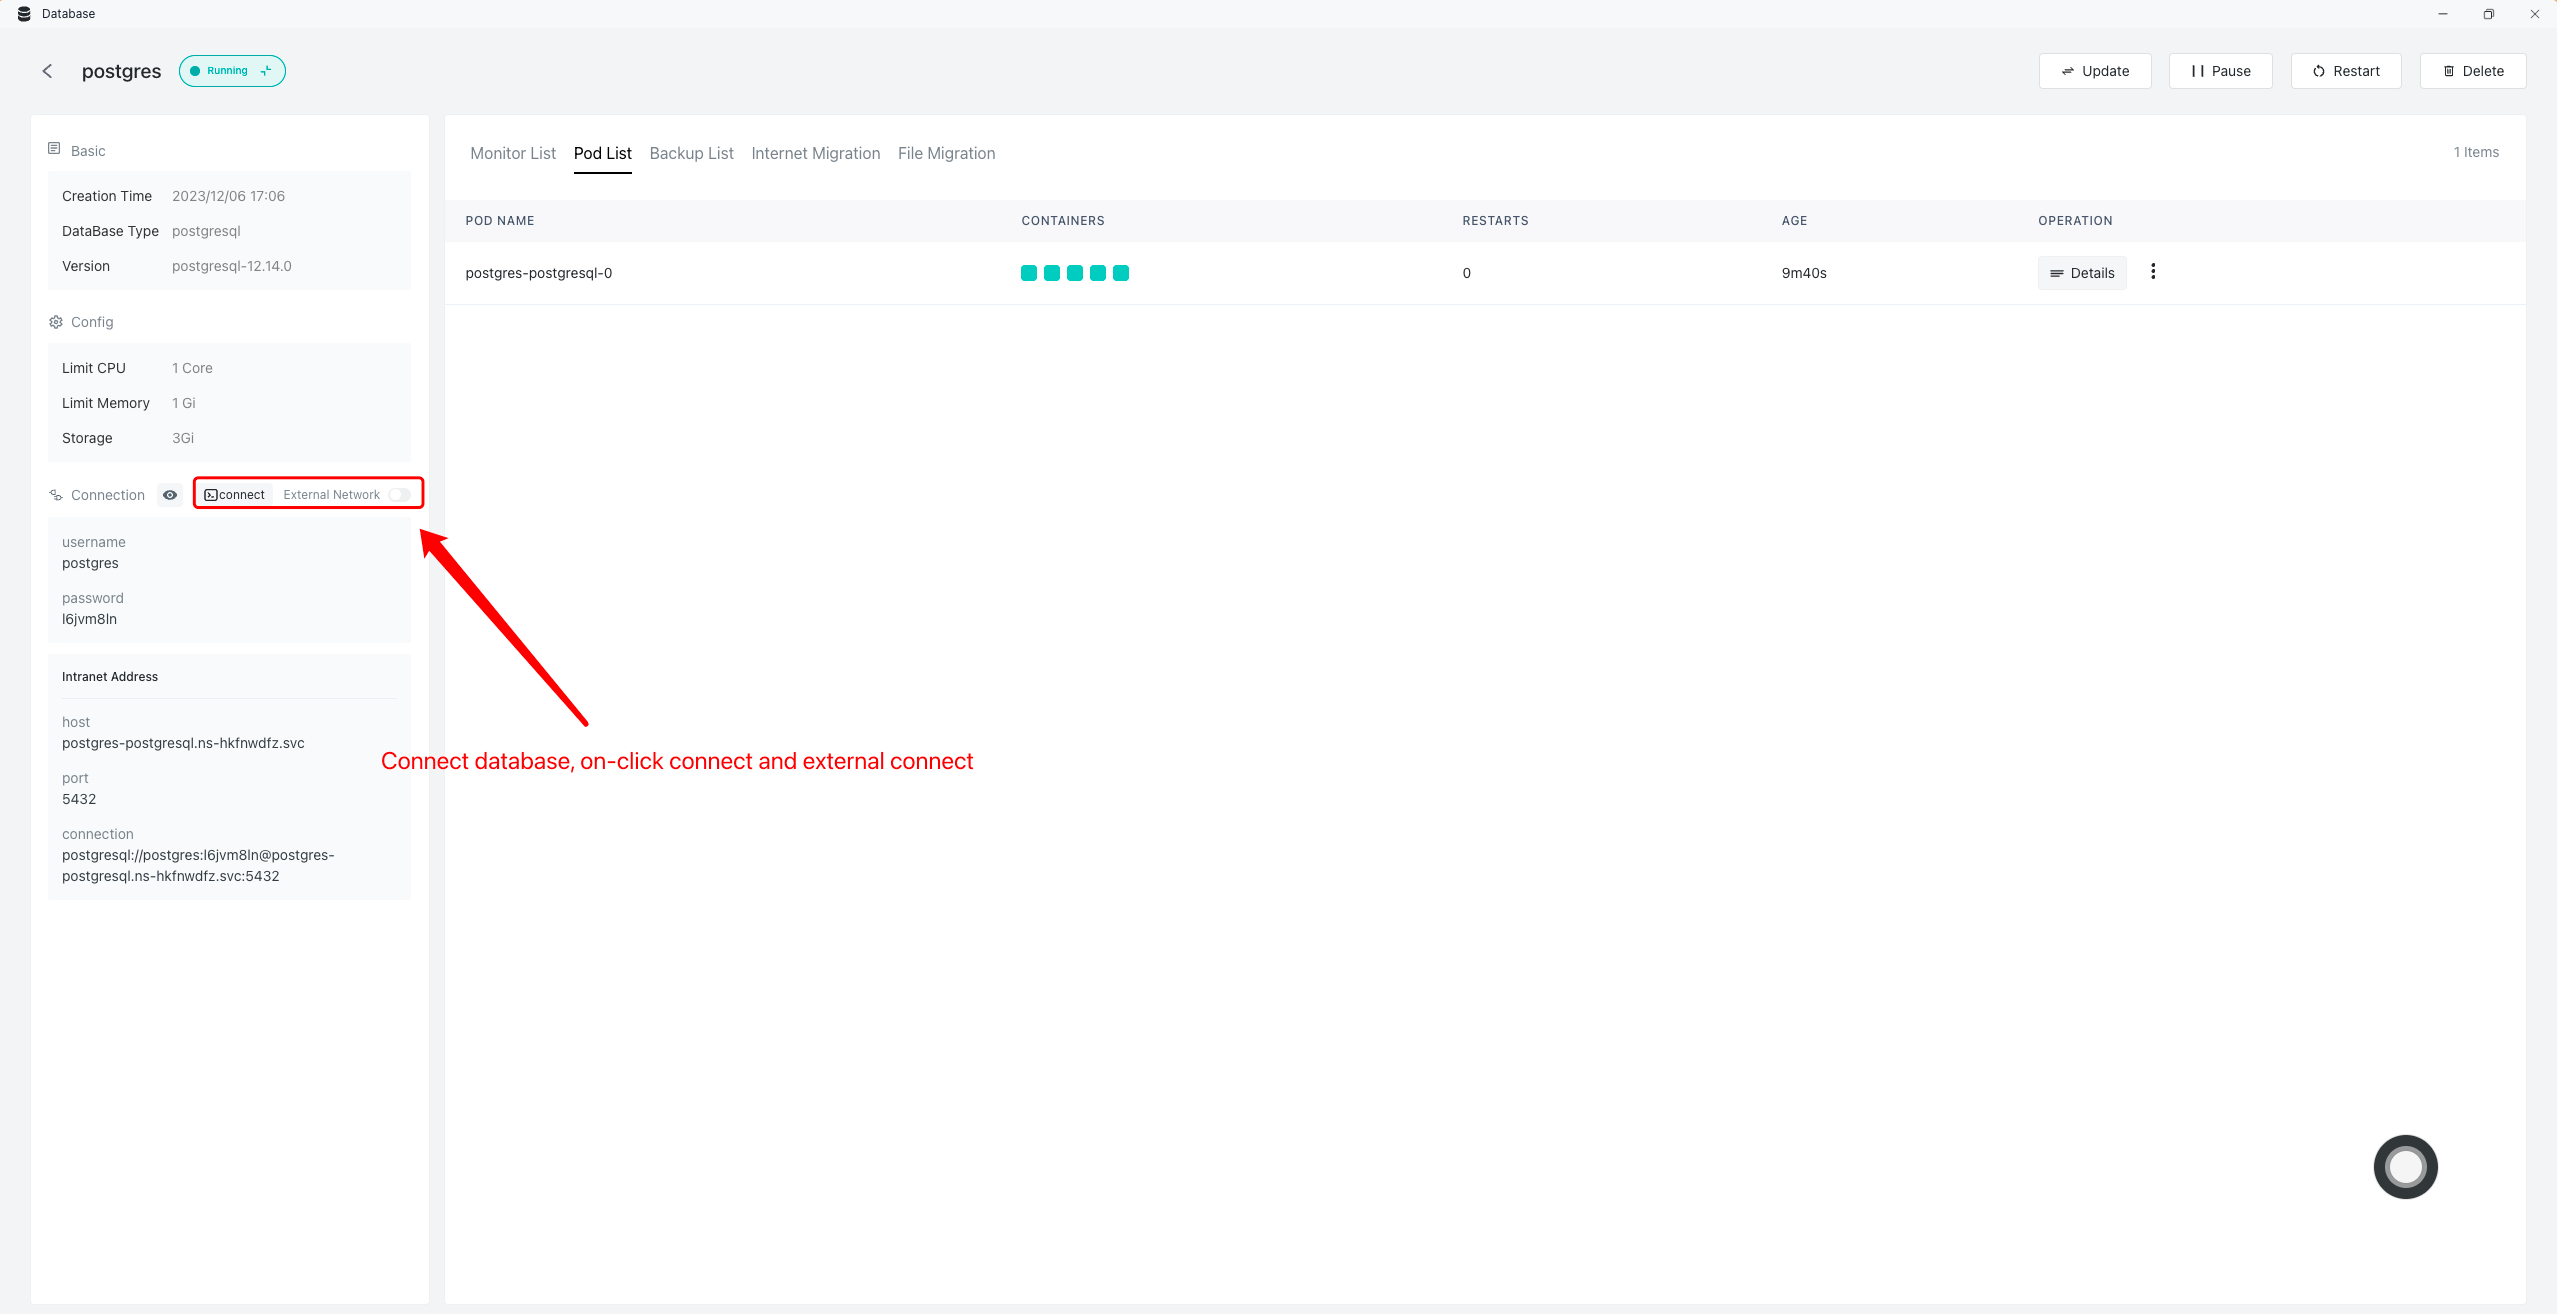Switch to the Monitor List tab
Screen dimensions: 2557x1314
[x=513, y=153]
